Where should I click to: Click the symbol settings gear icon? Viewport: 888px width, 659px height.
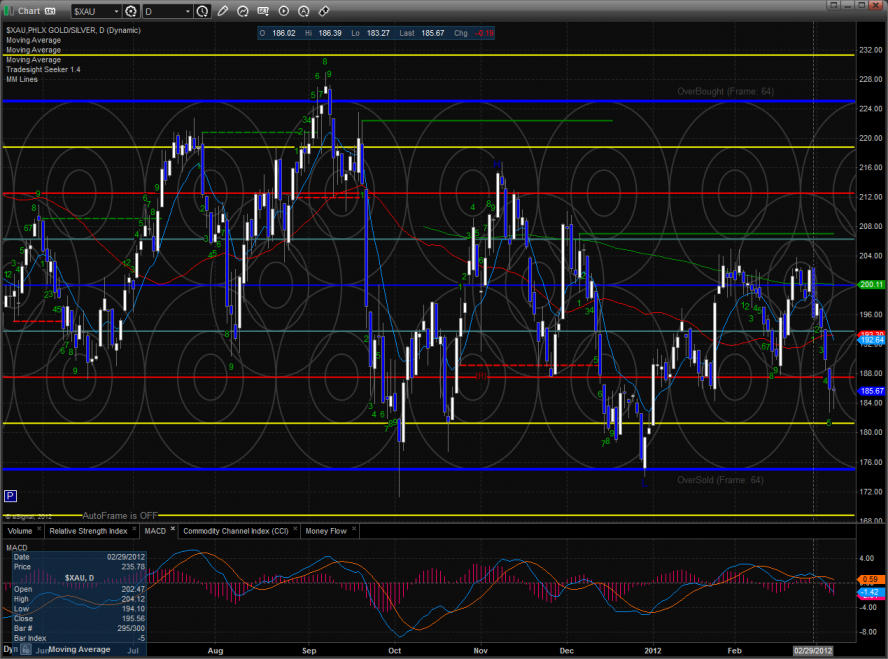click(131, 11)
